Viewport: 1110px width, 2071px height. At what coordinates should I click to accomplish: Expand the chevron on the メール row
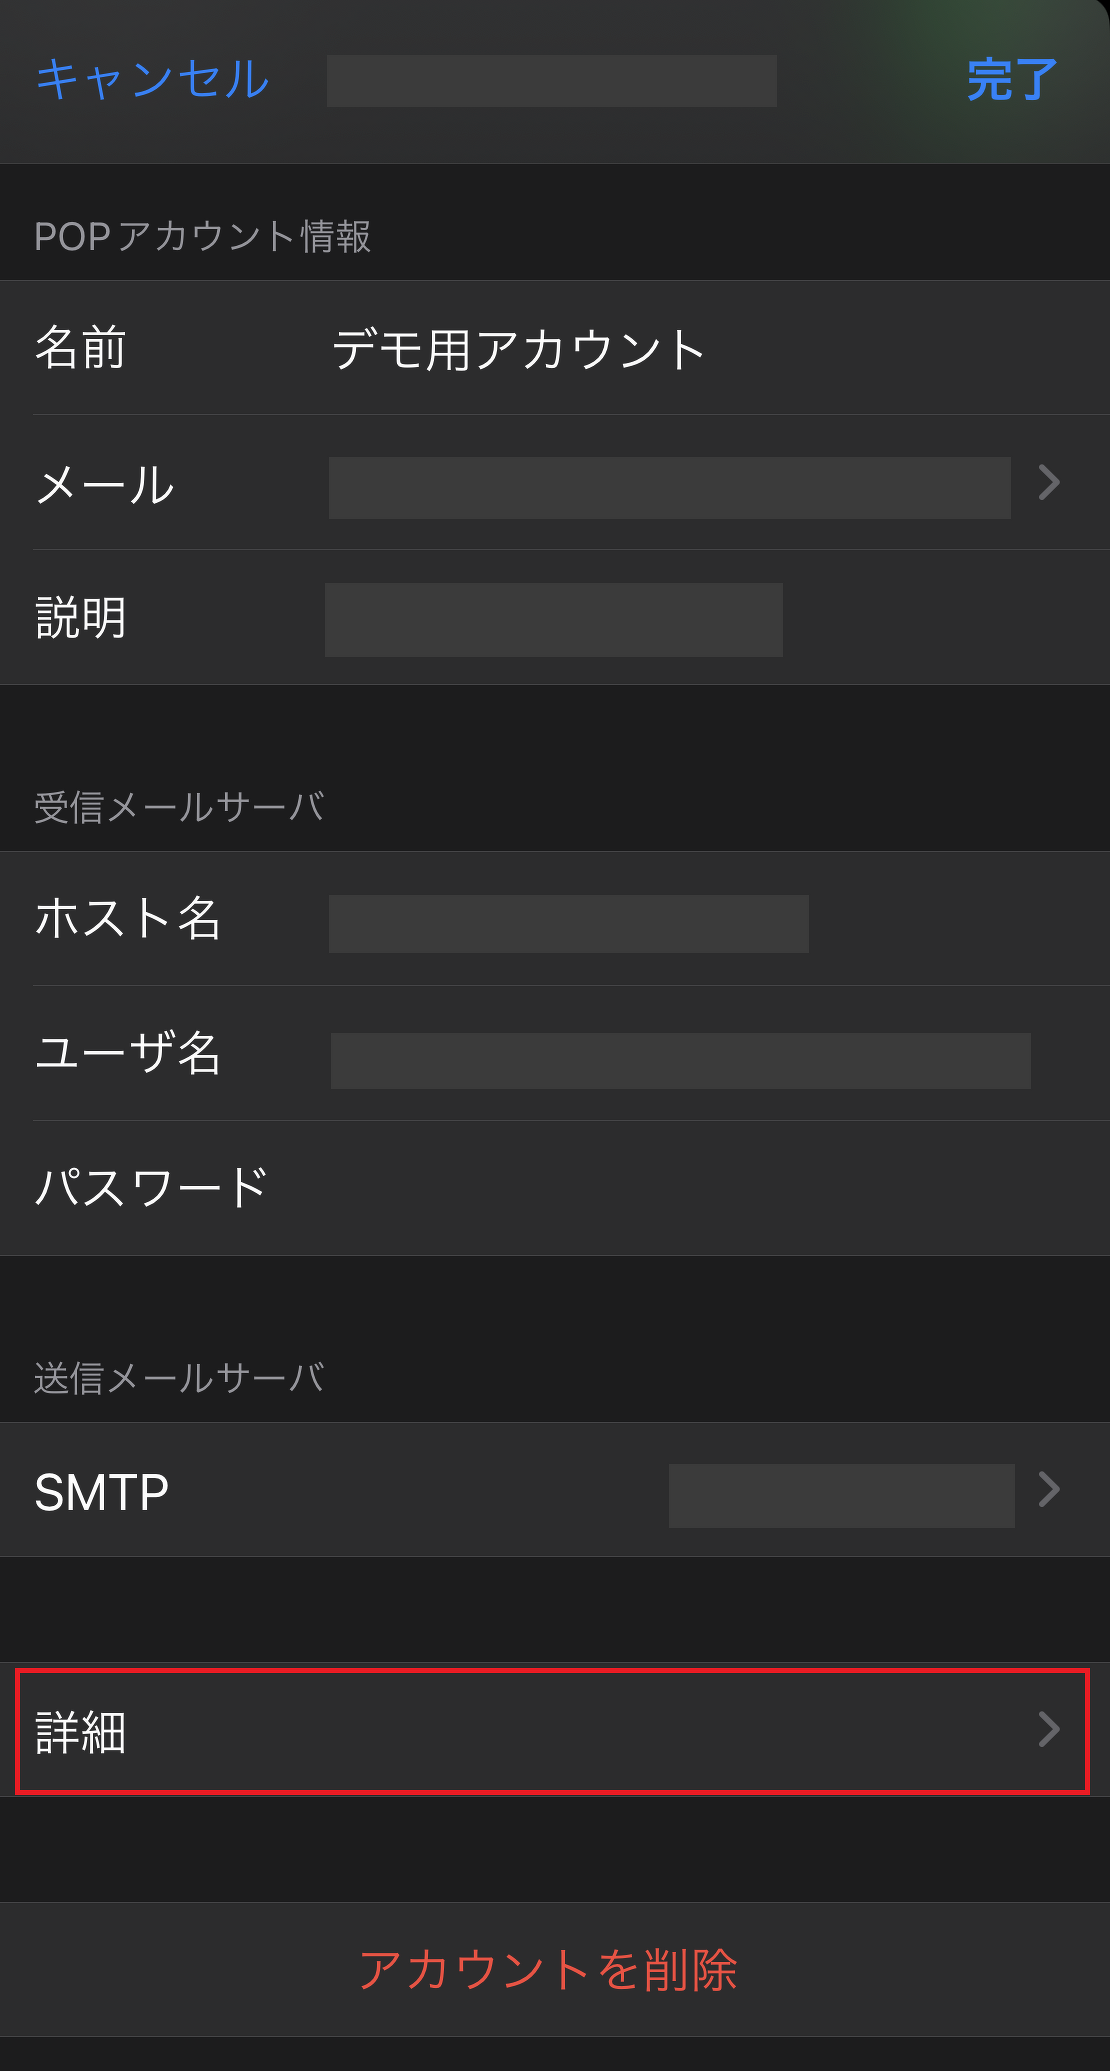point(1048,483)
